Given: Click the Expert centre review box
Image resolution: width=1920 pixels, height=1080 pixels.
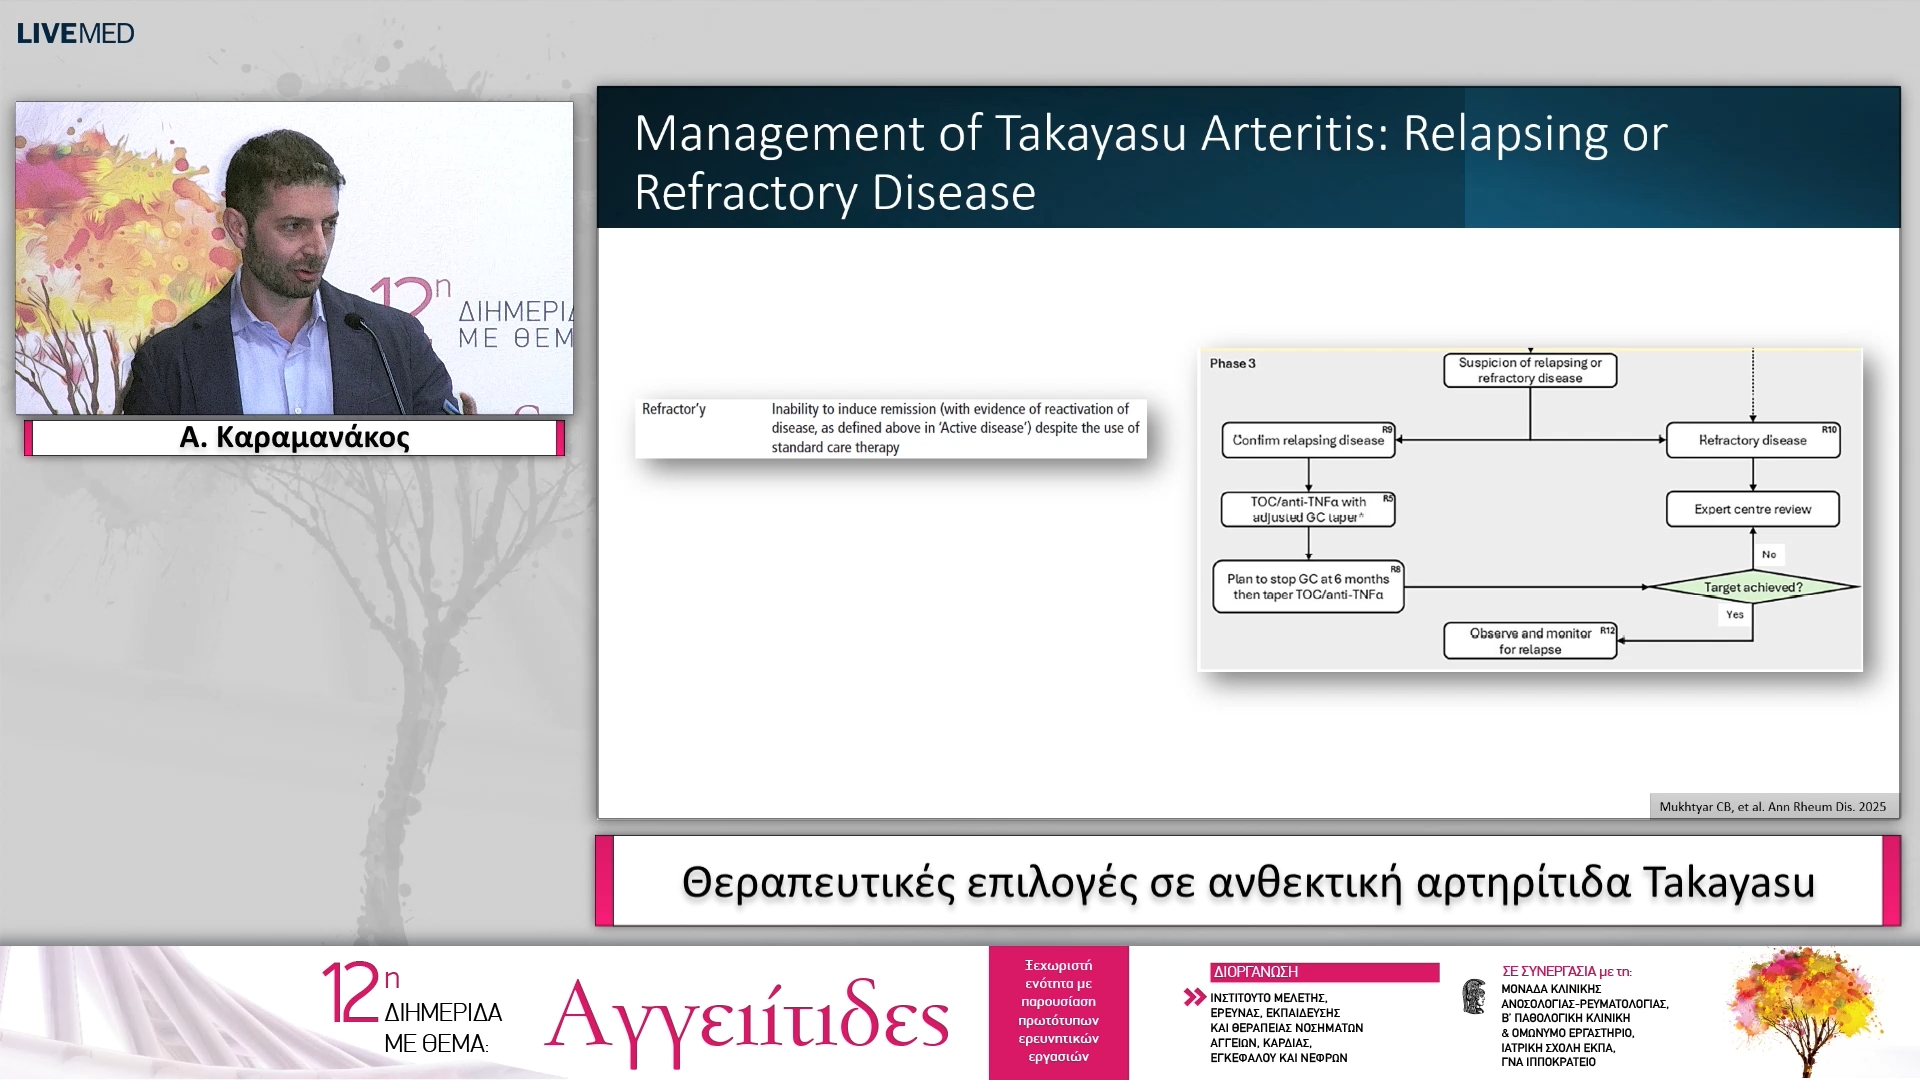Looking at the screenshot, I should click(x=1753, y=509).
